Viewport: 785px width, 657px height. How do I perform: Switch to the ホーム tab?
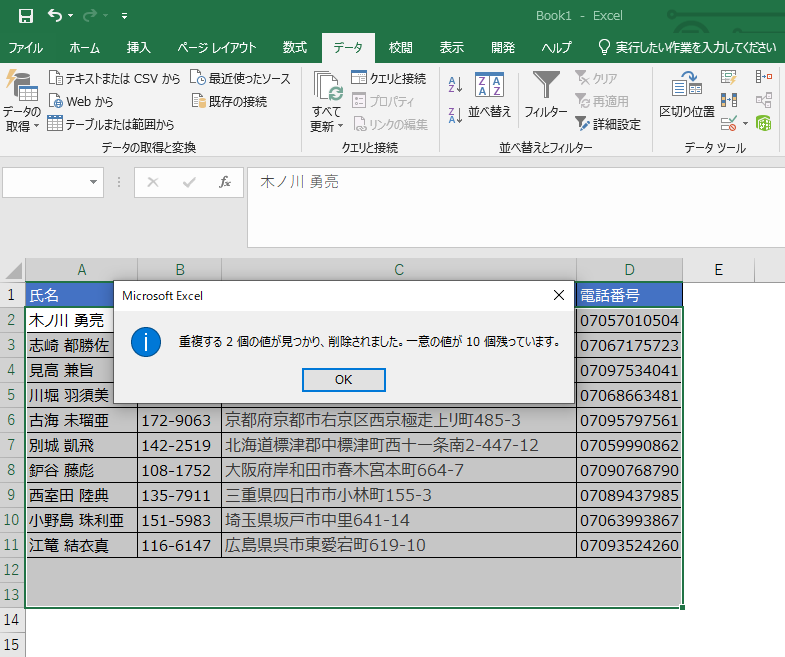(85, 48)
